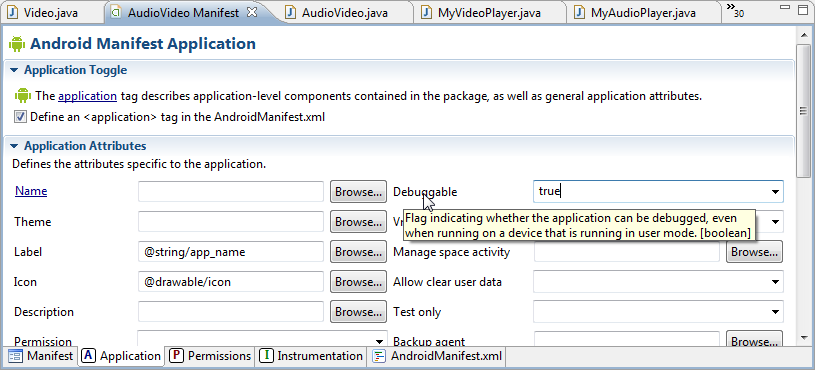Open the Test only dropdown
The image size is (815, 370).
pos(775,312)
